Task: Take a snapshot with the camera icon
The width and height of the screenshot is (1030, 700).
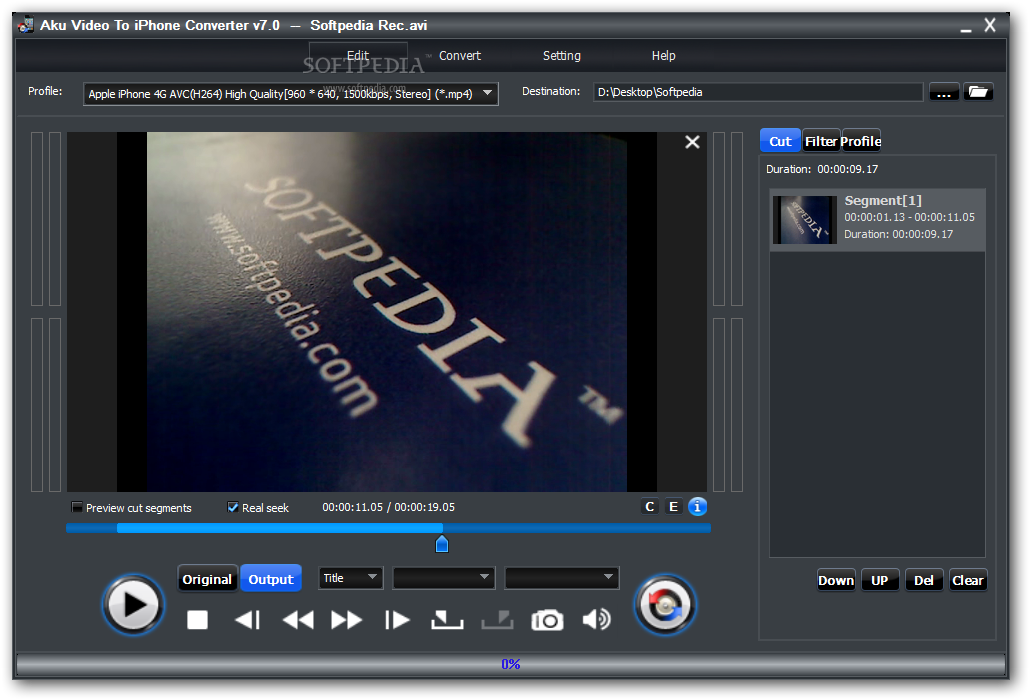Action: 547,620
